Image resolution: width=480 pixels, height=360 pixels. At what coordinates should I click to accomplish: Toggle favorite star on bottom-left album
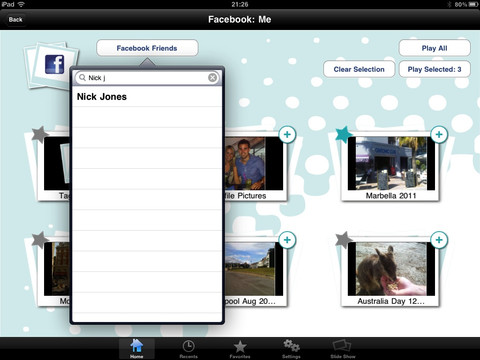point(40,240)
